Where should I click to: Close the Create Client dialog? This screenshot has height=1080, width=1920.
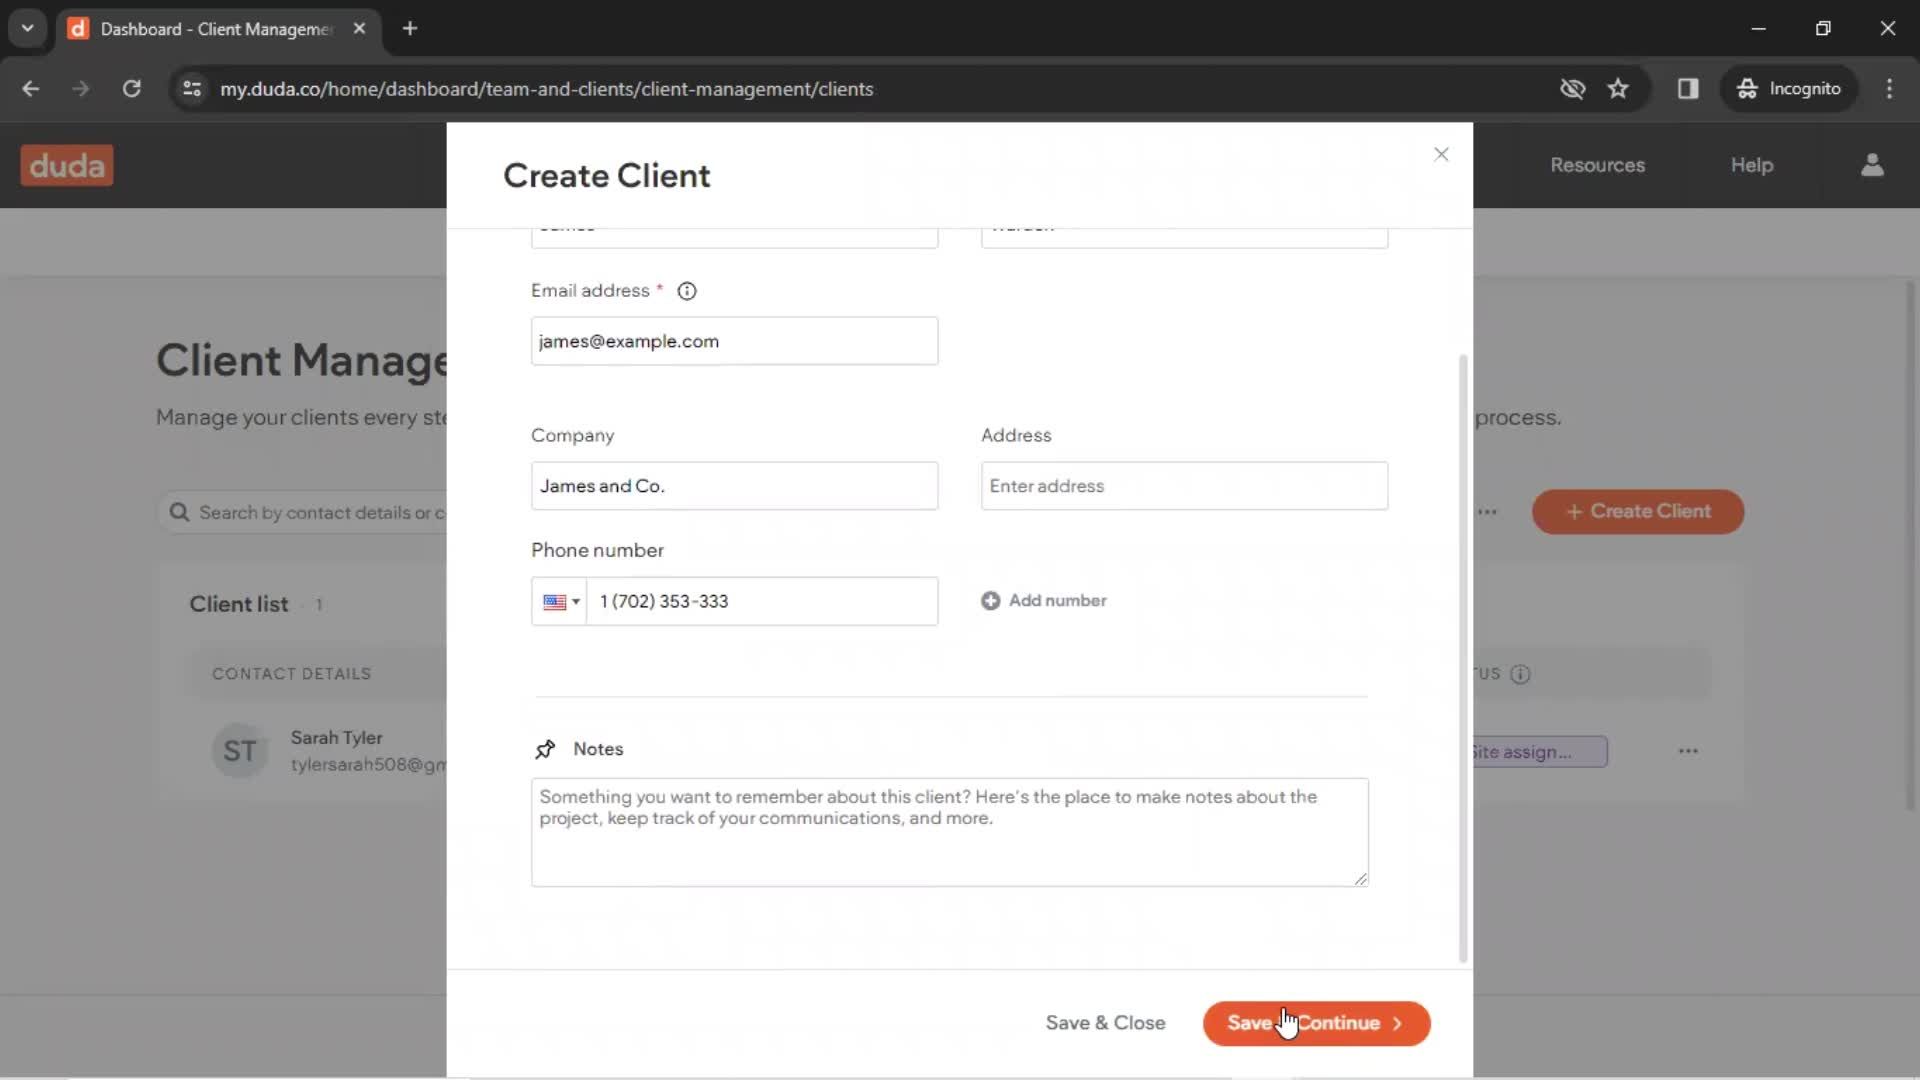(1441, 154)
